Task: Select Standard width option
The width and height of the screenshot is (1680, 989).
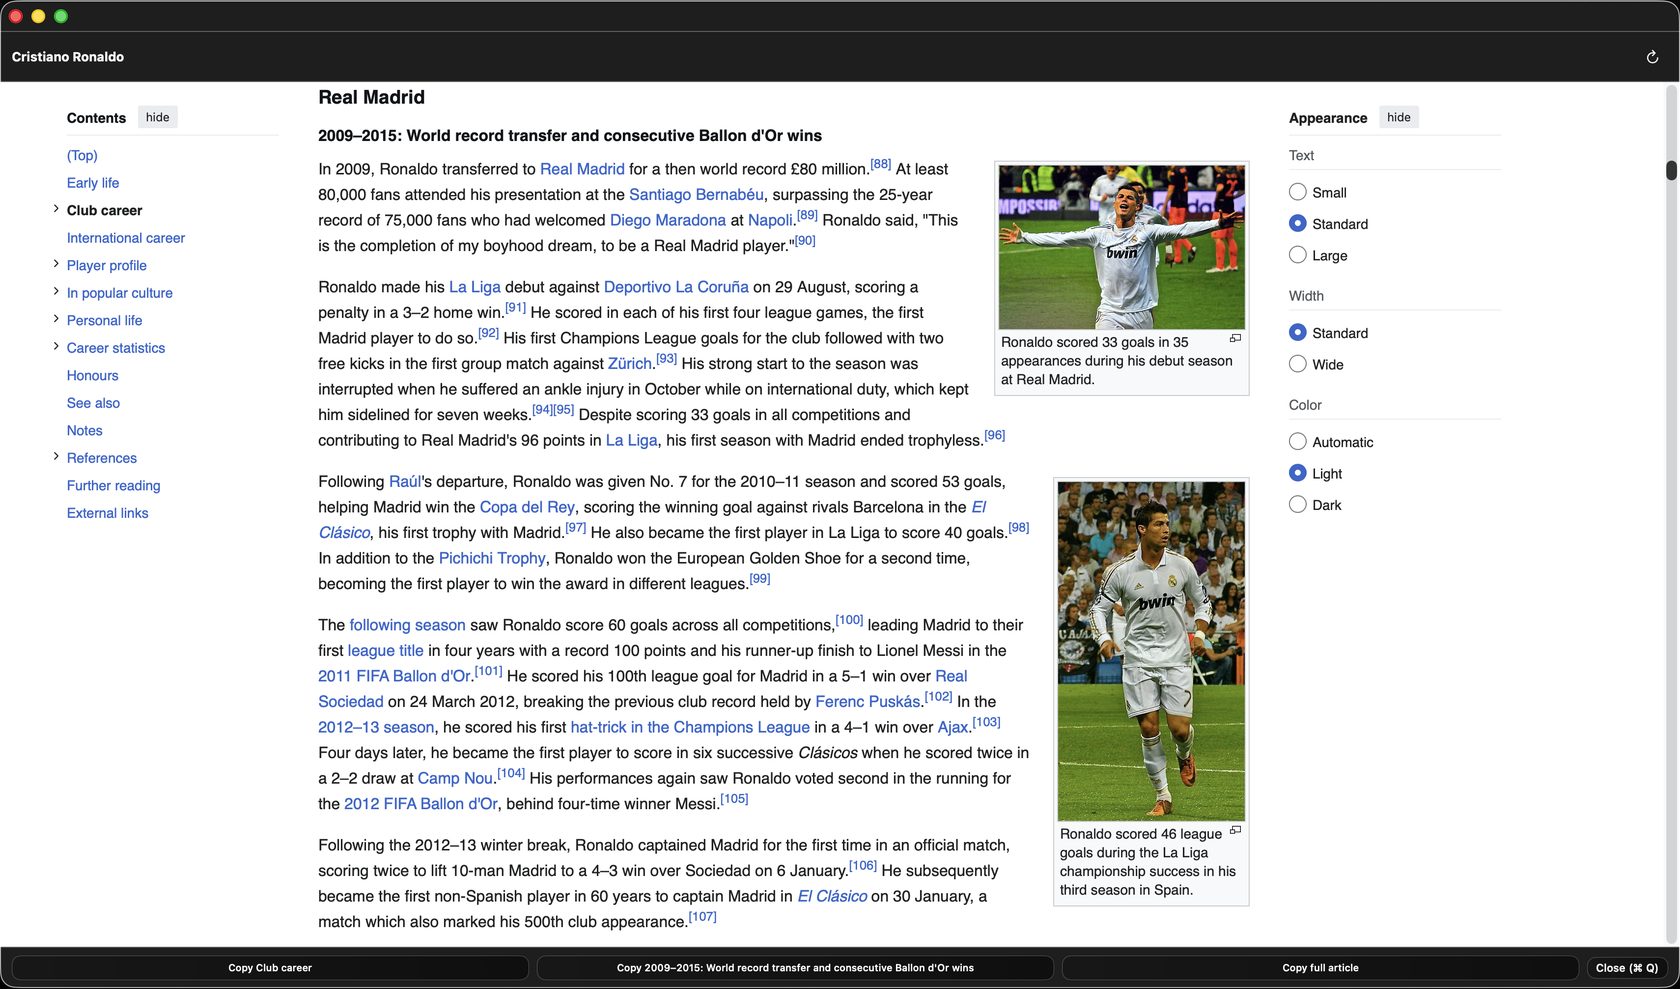Action: (x=1297, y=332)
